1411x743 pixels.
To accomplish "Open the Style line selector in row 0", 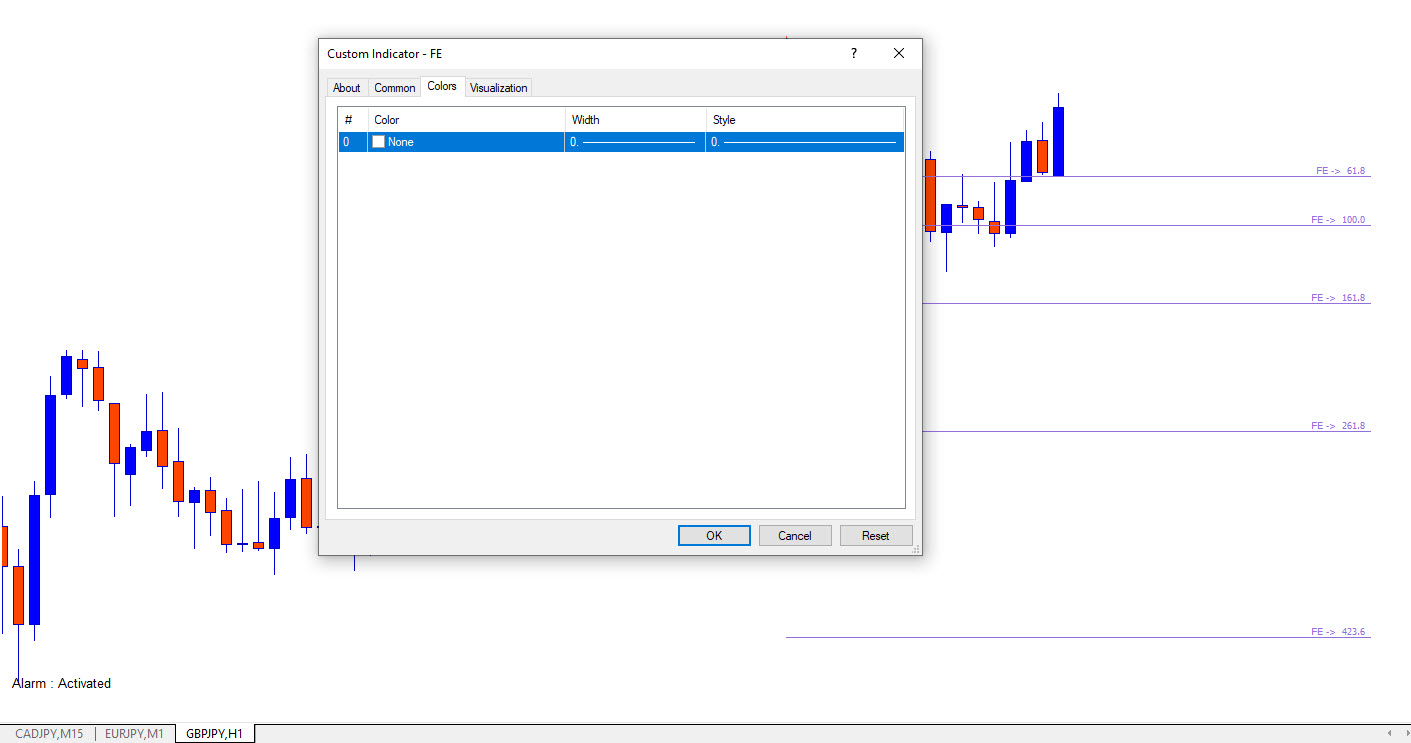I will tap(804, 142).
